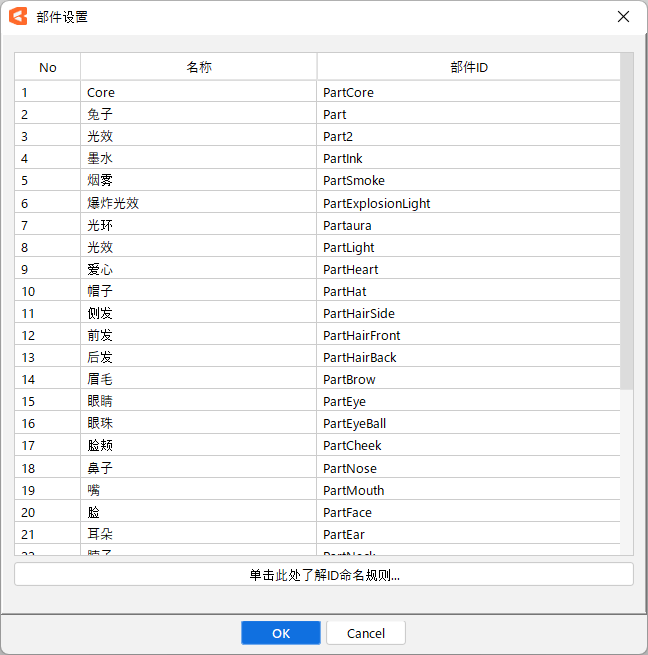648x655 pixels.
Task: Select the 眼珠 name cell
Action: click(x=199, y=423)
